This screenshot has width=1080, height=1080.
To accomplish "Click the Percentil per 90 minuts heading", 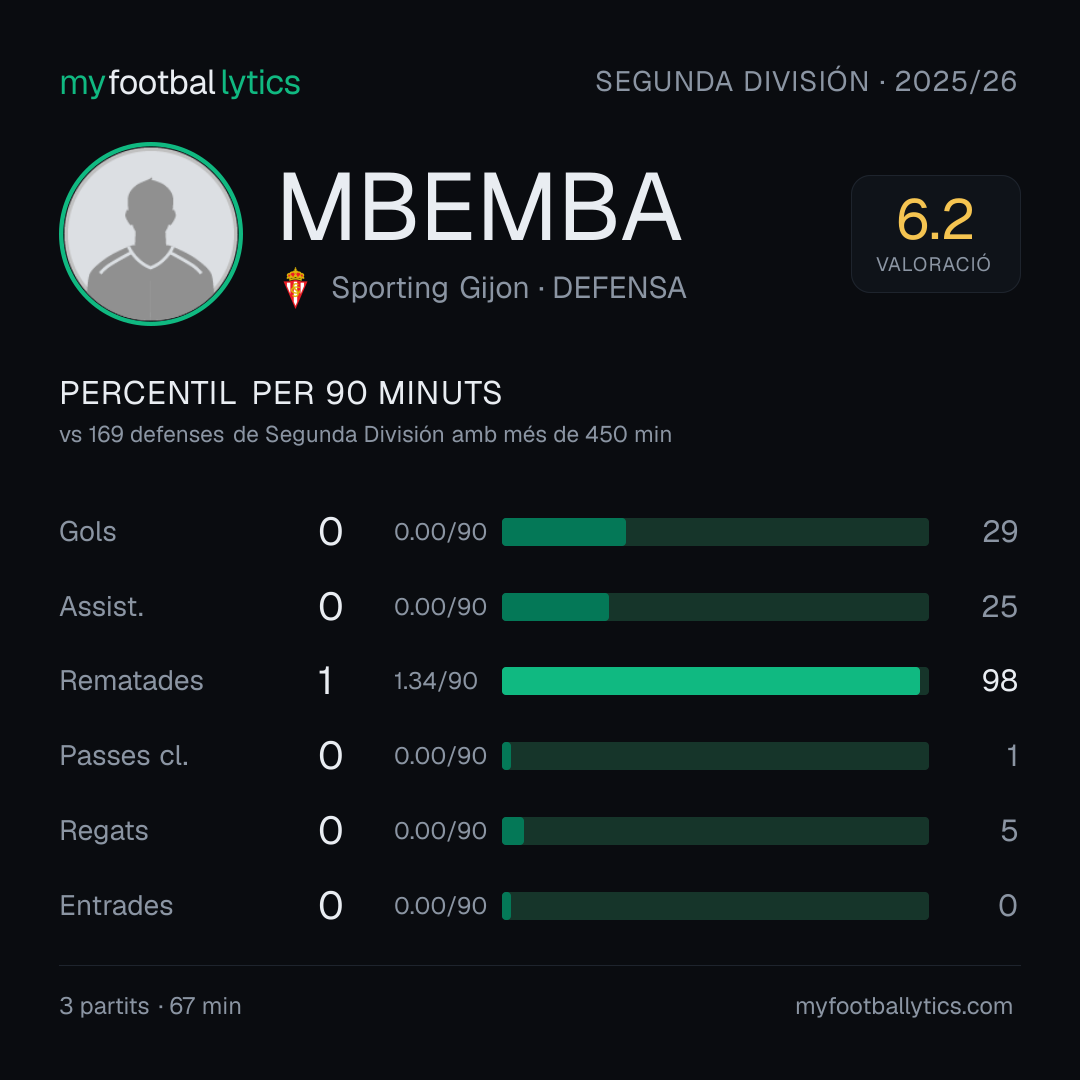I will pos(281,393).
